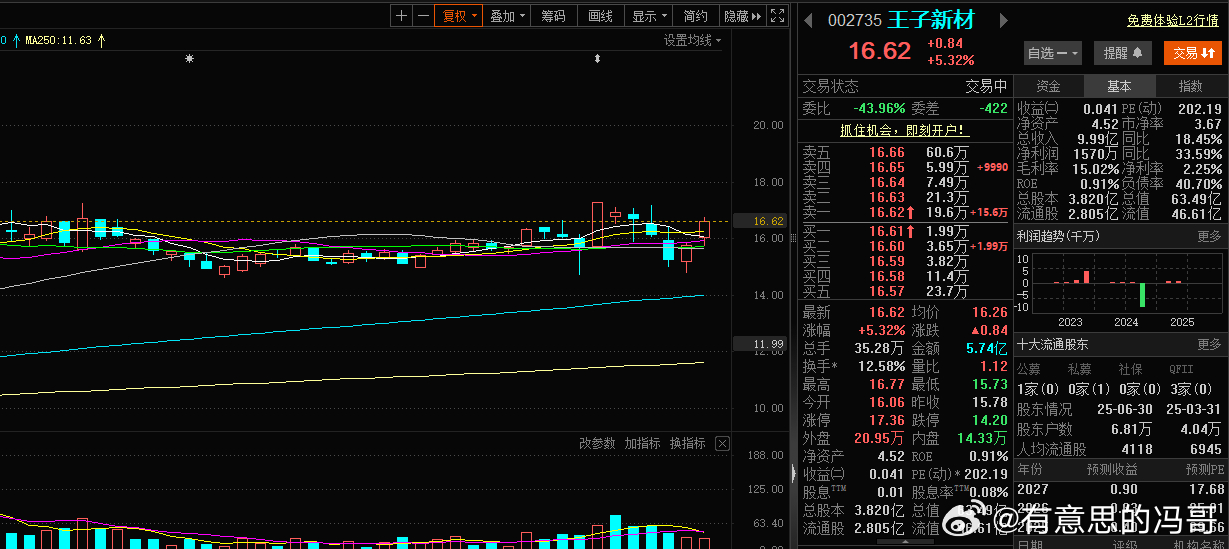Open 更多 beside 利润趋势
Image resolution: width=1229 pixels, height=549 pixels.
(x=1209, y=237)
